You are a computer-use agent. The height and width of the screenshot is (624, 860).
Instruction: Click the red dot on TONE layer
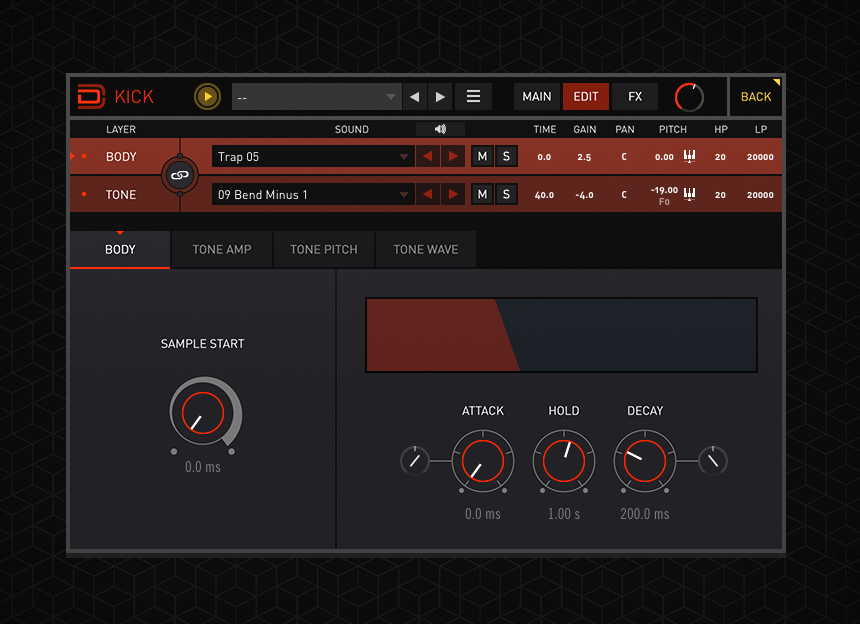(84, 194)
